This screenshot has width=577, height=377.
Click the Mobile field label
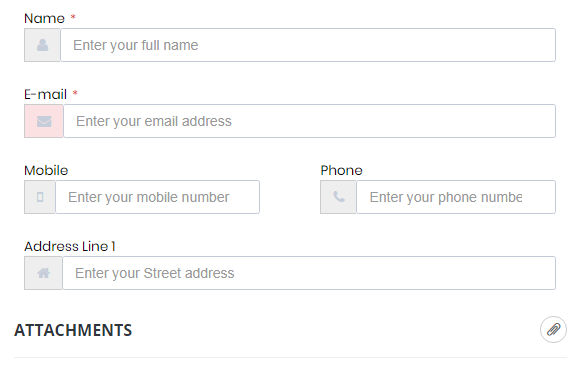46,170
